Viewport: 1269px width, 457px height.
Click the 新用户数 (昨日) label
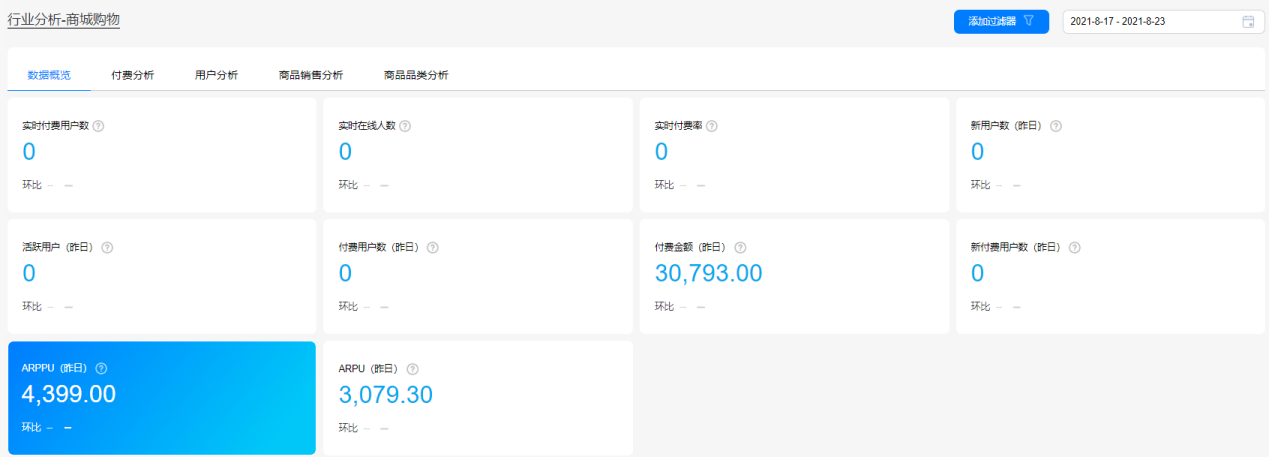[x=1008, y=126]
